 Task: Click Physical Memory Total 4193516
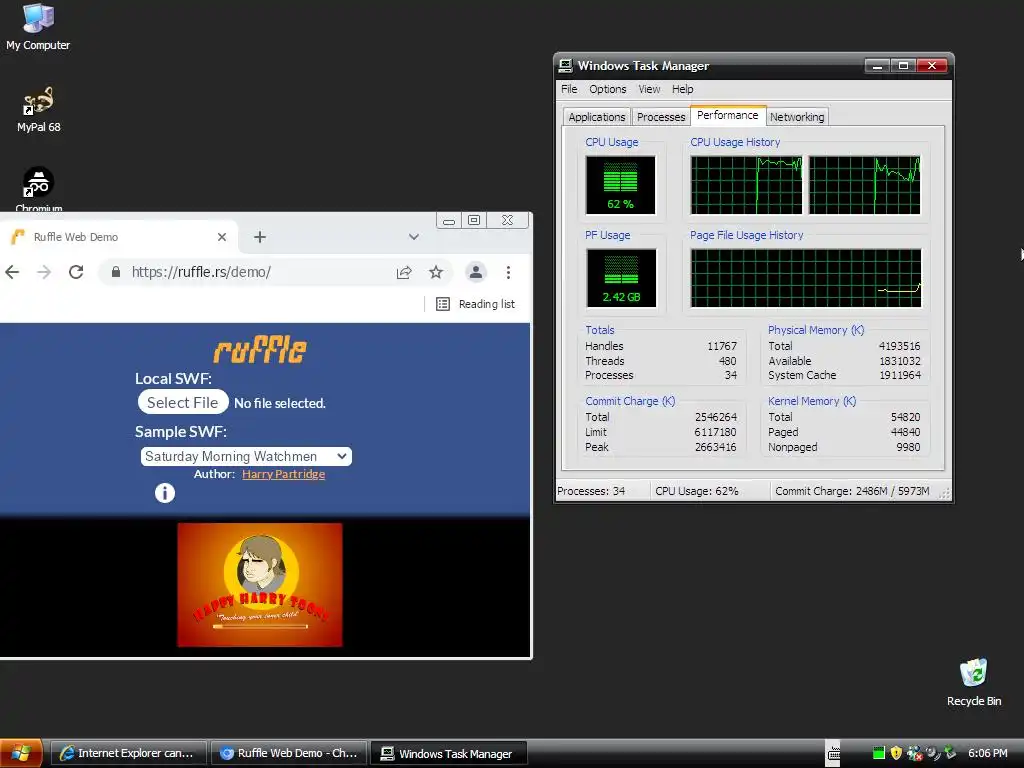pos(899,346)
